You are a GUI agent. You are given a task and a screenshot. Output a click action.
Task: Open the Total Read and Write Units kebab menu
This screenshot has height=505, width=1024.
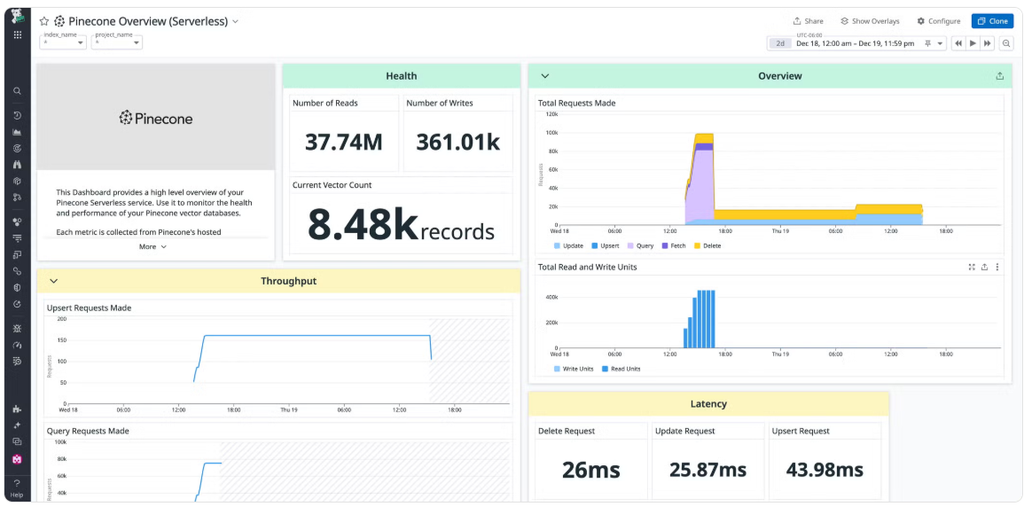click(997, 267)
